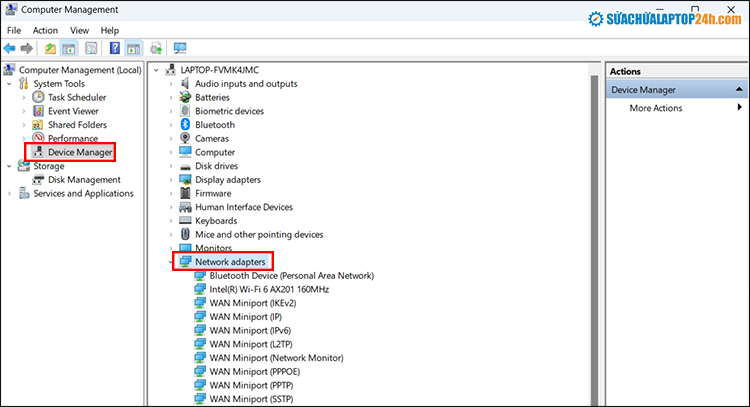Screen dimensions: 750x407
Task: Click the Mice pointing devices icon
Action: click(185, 234)
